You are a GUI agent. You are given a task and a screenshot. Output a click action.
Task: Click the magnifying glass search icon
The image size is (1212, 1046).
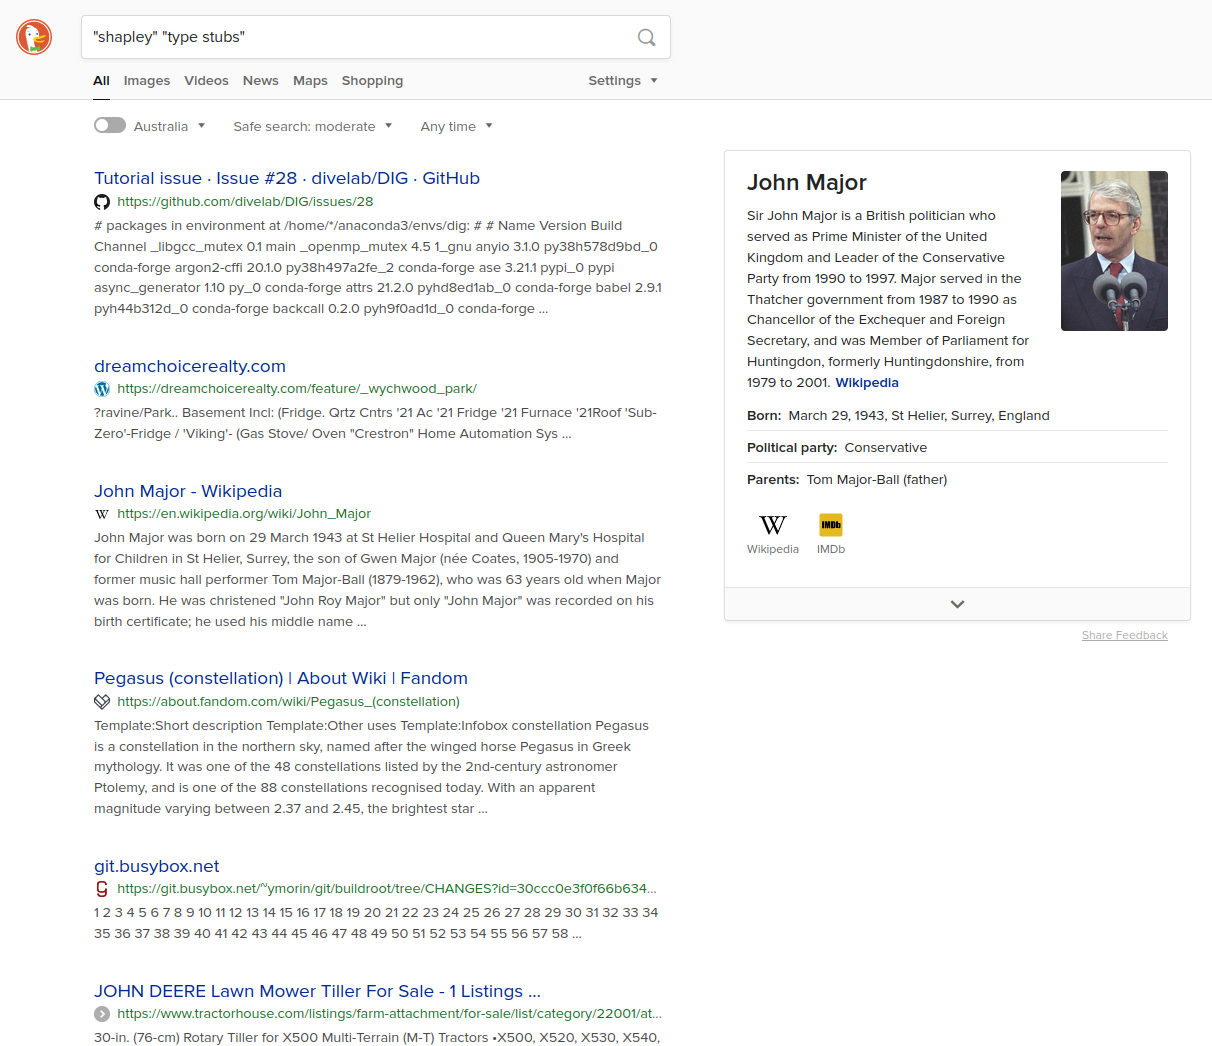[647, 37]
